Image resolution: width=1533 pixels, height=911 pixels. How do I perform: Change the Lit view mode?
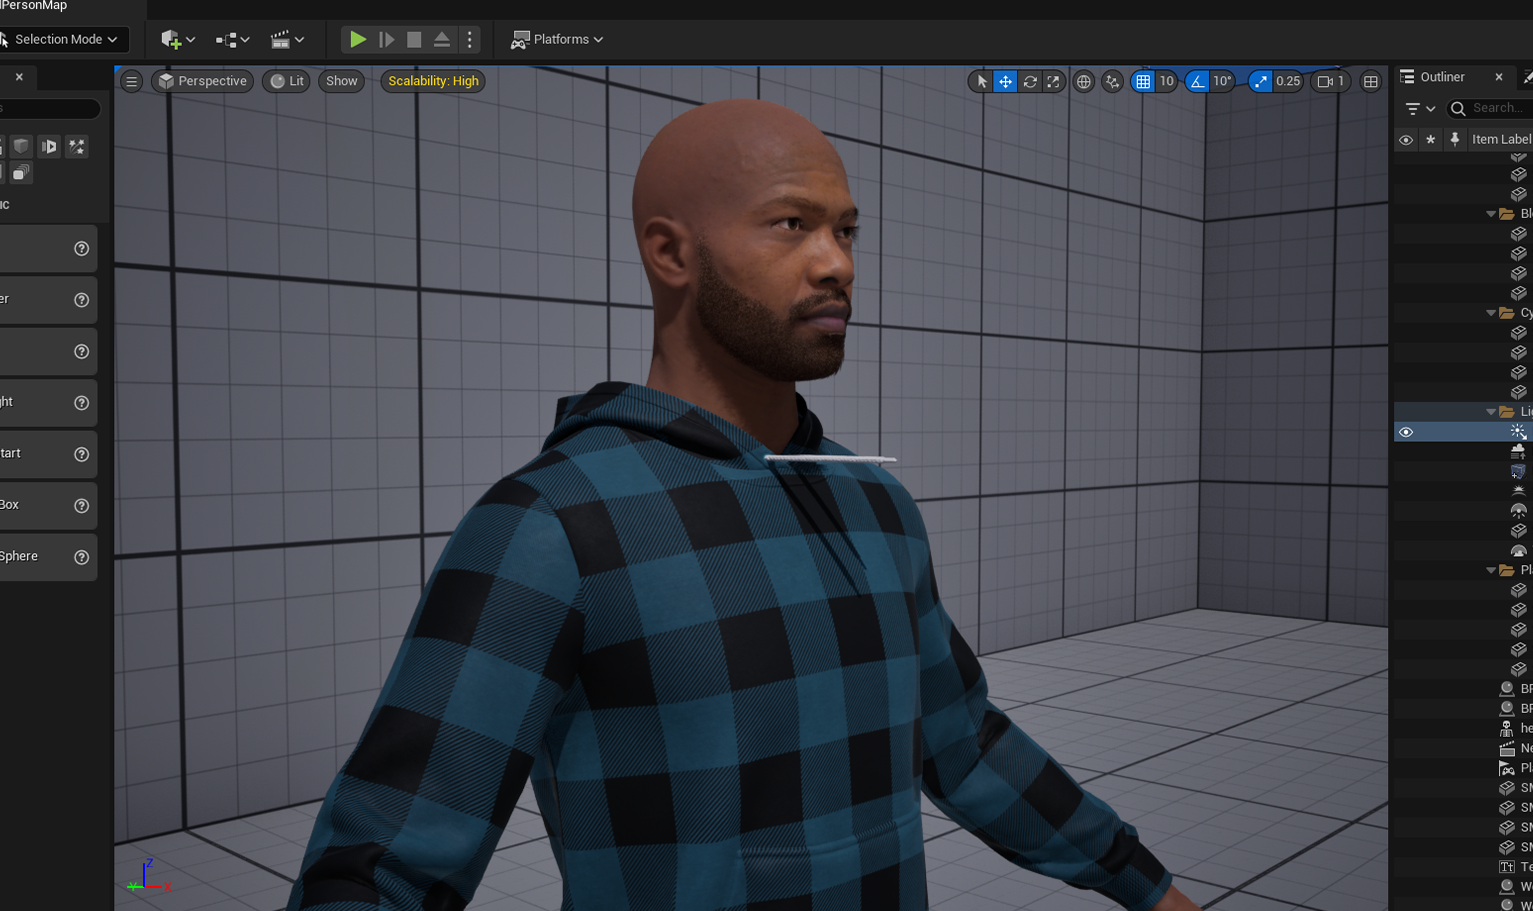(287, 81)
